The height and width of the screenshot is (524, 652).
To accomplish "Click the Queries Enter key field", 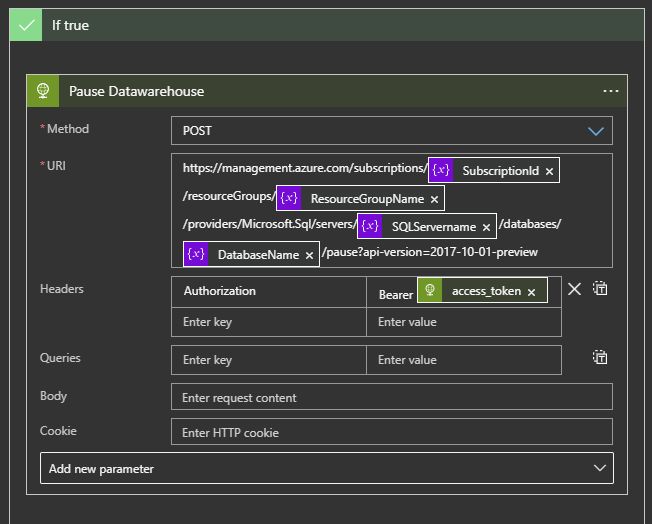I will click(x=269, y=360).
